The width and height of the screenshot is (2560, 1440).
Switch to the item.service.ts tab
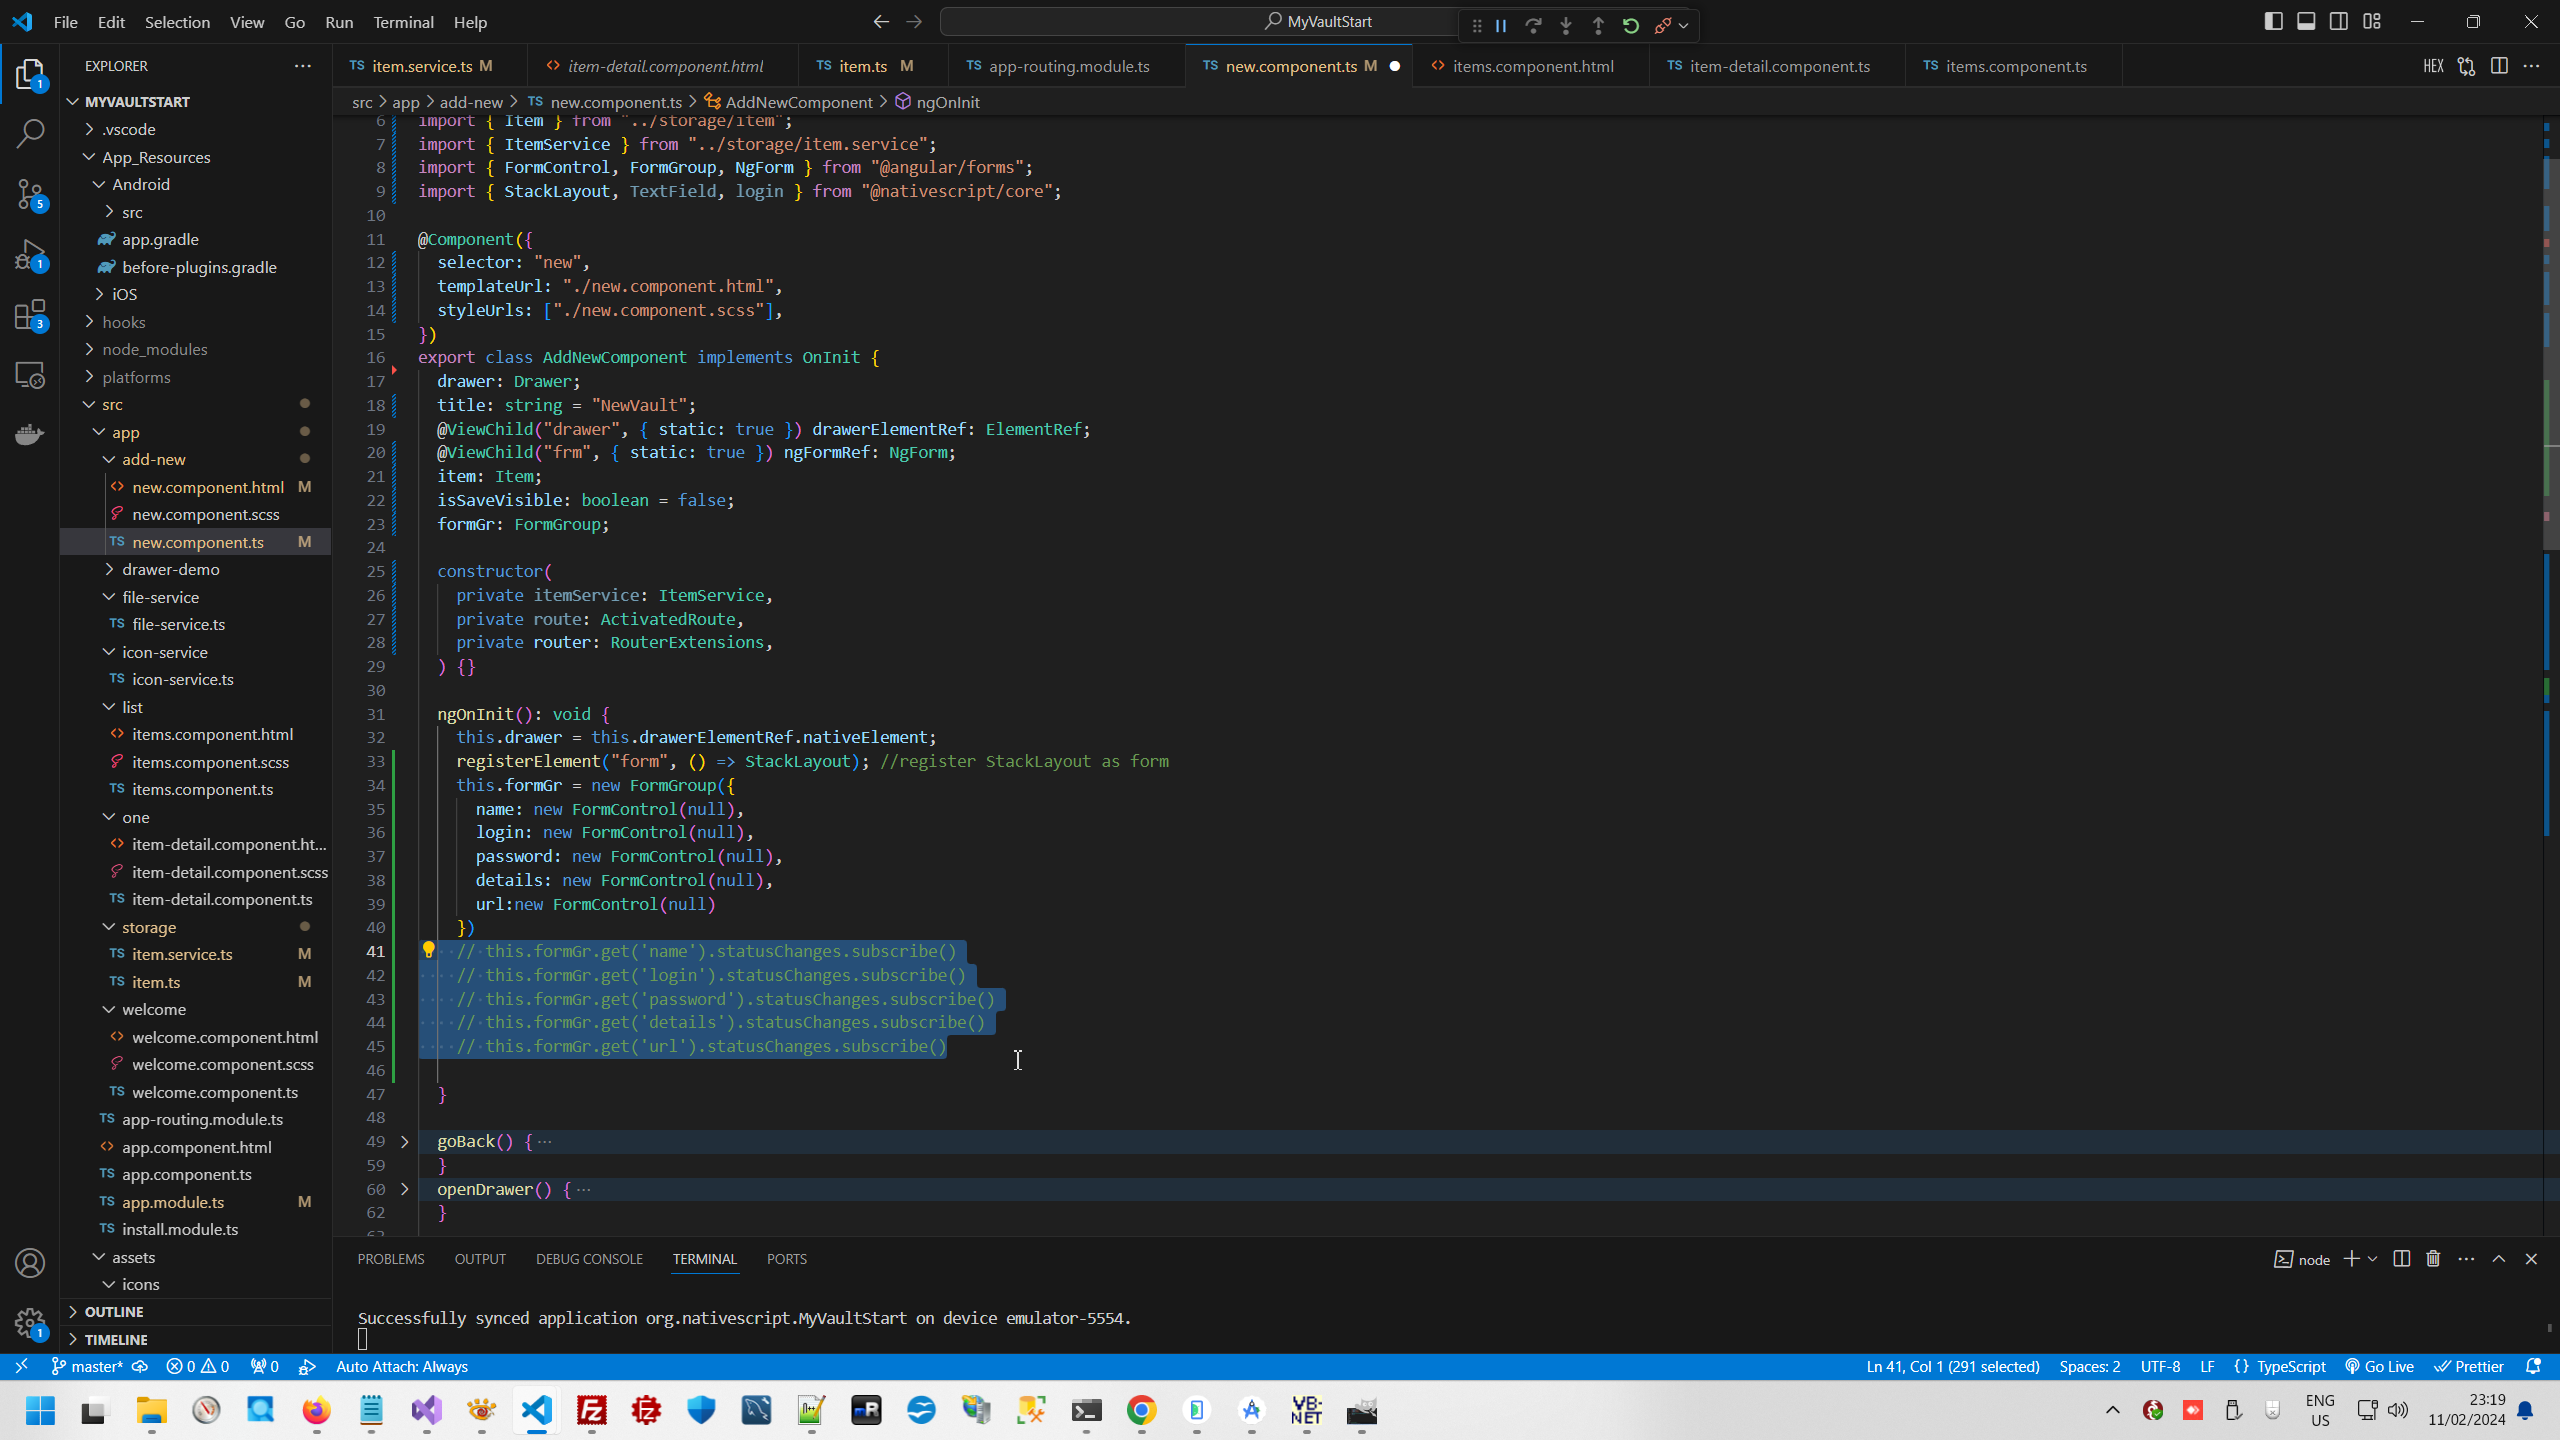coord(421,66)
